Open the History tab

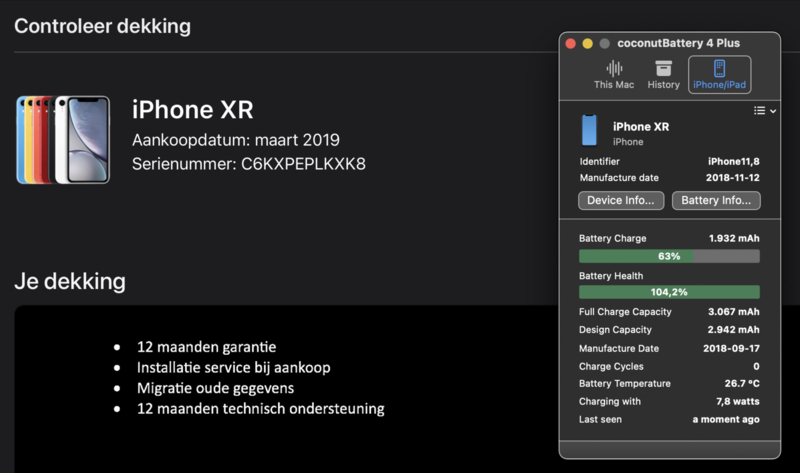click(x=663, y=75)
